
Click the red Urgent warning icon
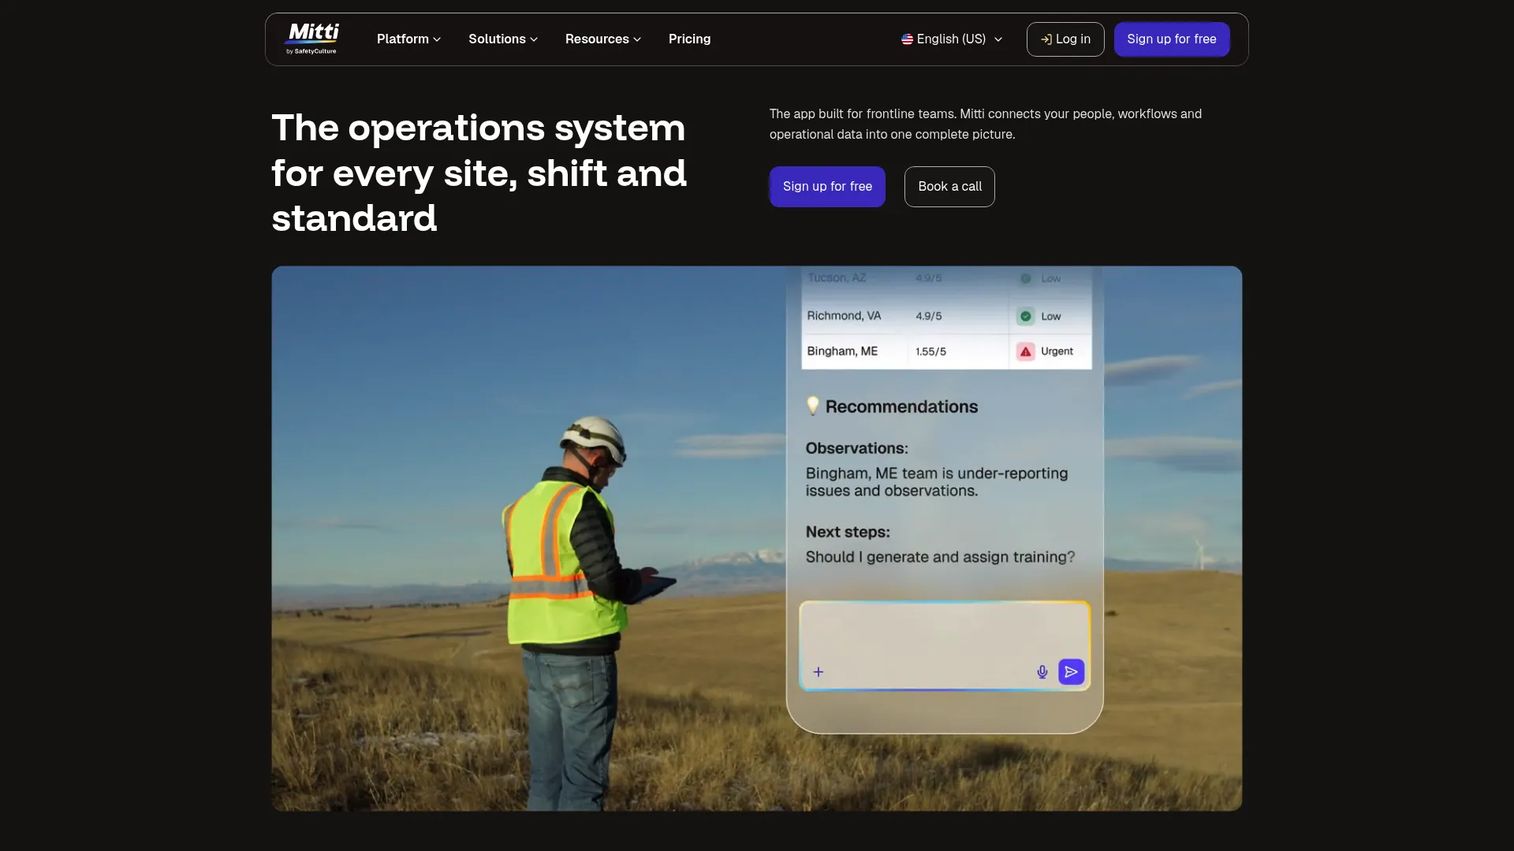[1025, 352]
